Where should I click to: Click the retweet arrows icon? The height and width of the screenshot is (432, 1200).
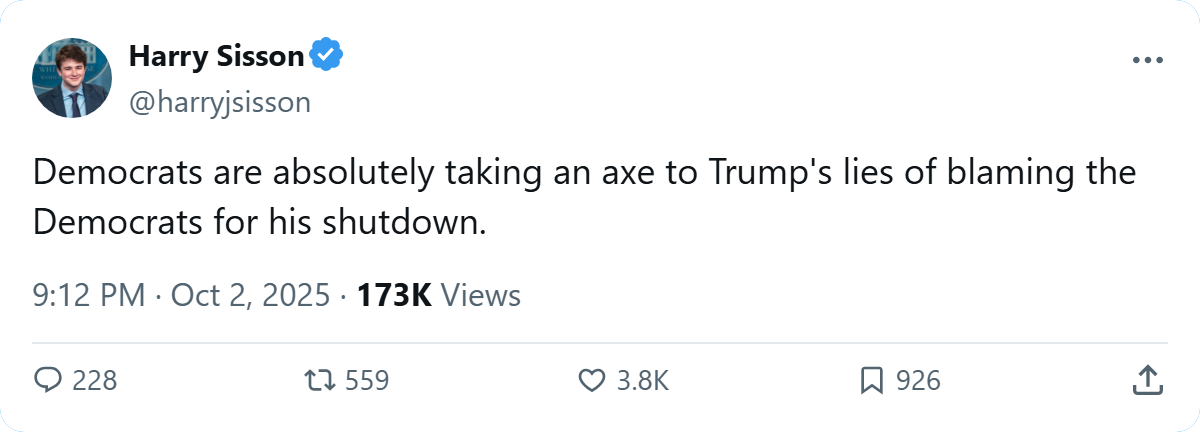click(320, 380)
